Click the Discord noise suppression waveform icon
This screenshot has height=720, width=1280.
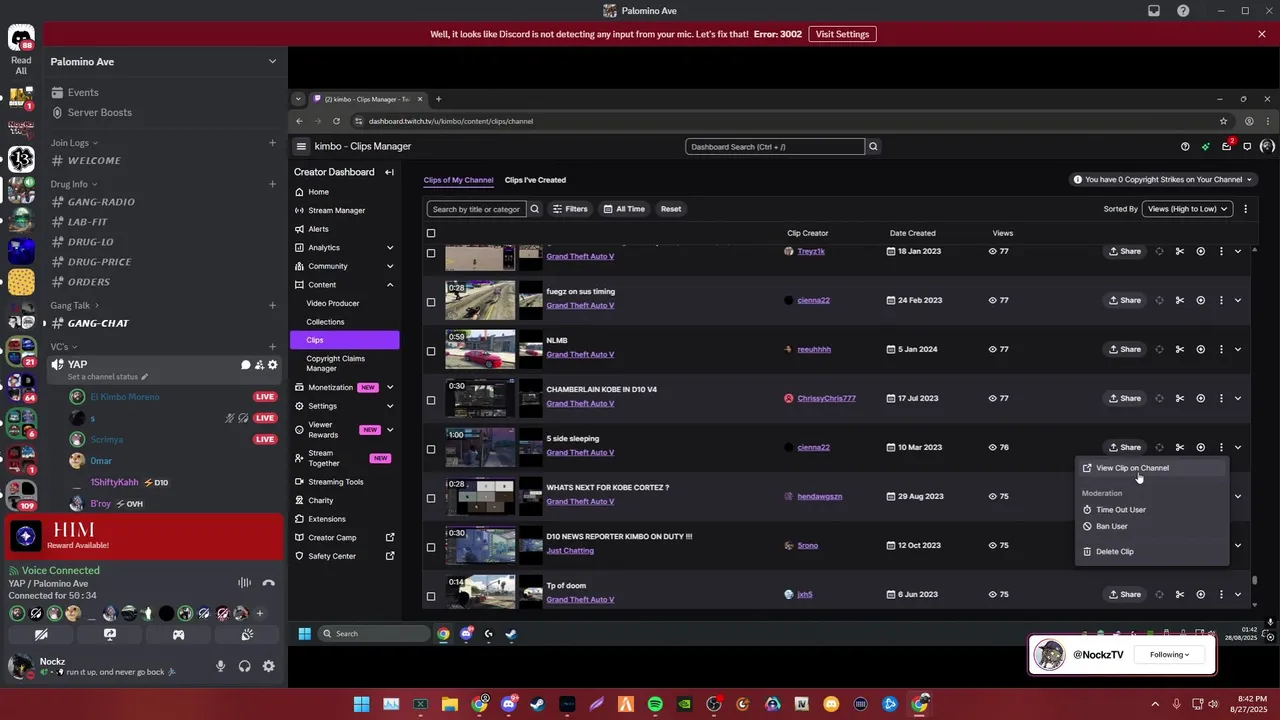point(244,583)
